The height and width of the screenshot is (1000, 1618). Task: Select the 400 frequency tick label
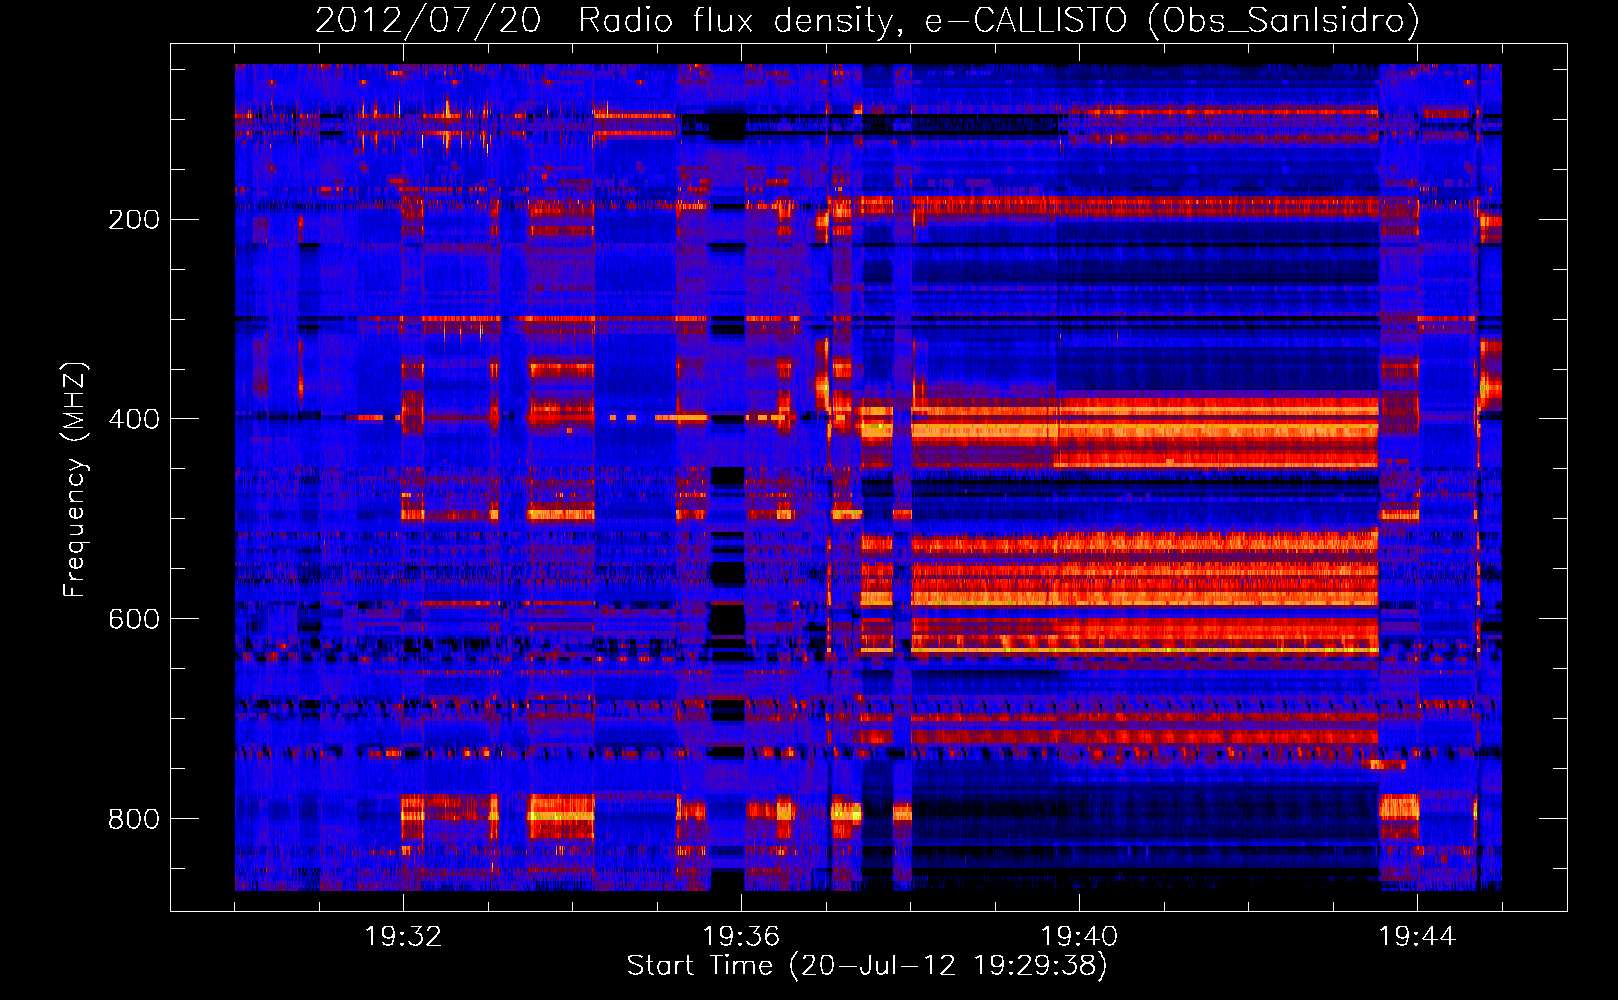pos(134,419)
